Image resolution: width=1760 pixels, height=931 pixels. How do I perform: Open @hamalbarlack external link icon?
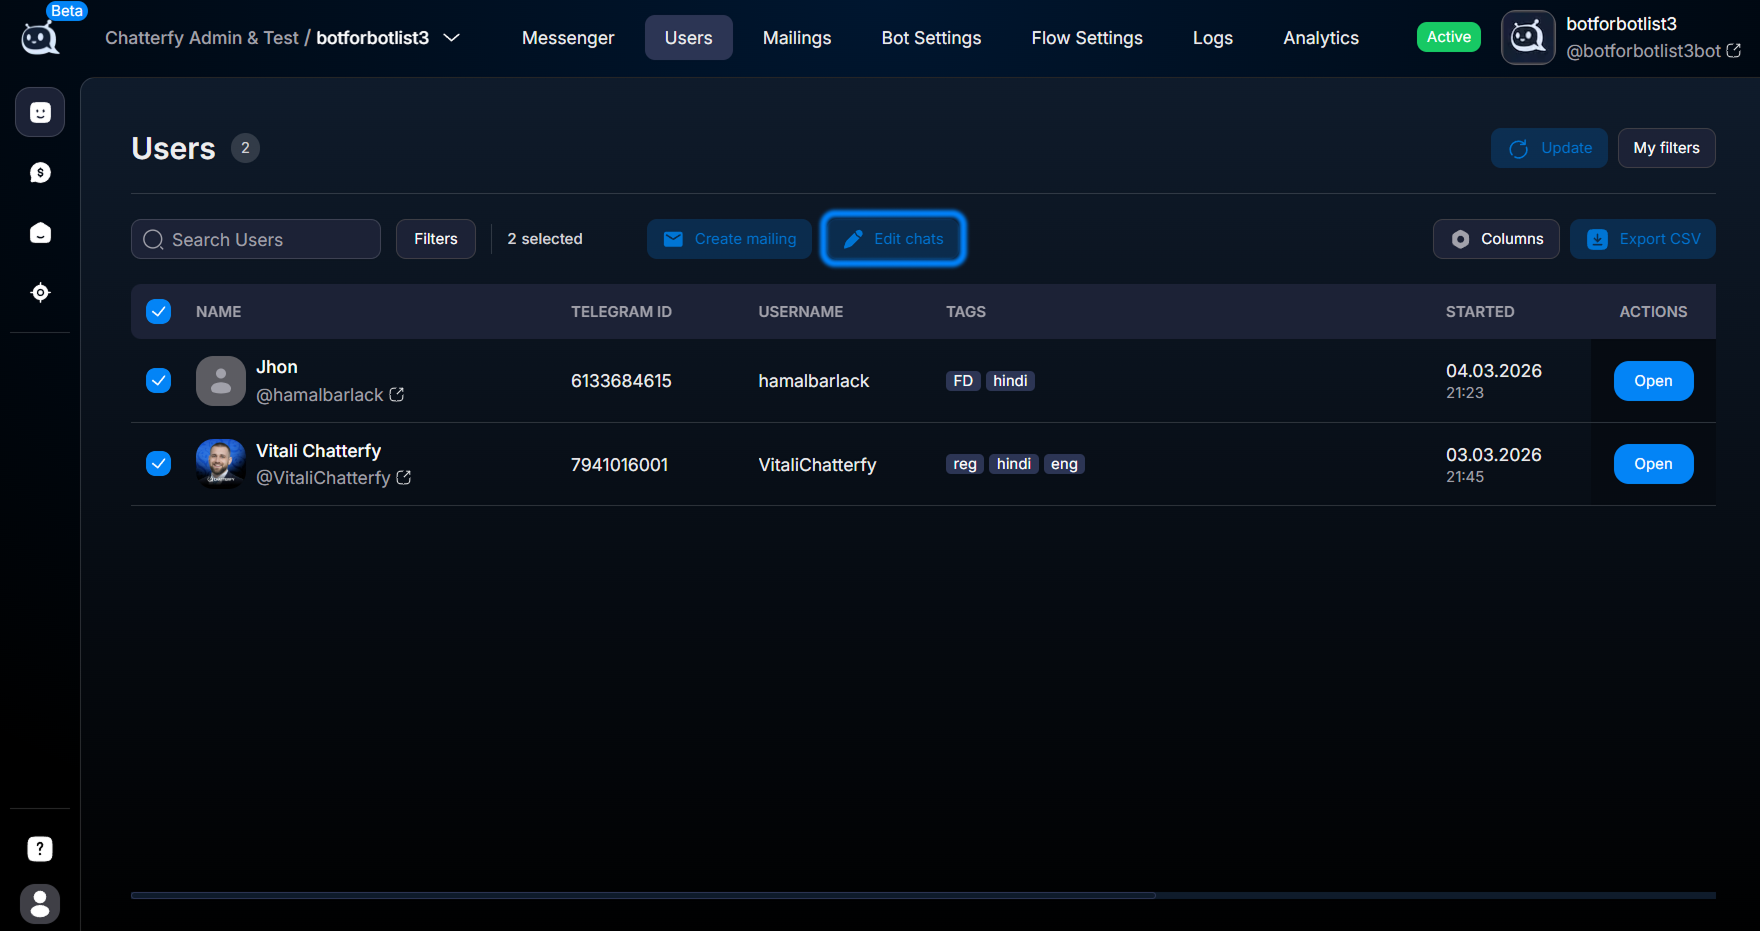click(397, 395)
